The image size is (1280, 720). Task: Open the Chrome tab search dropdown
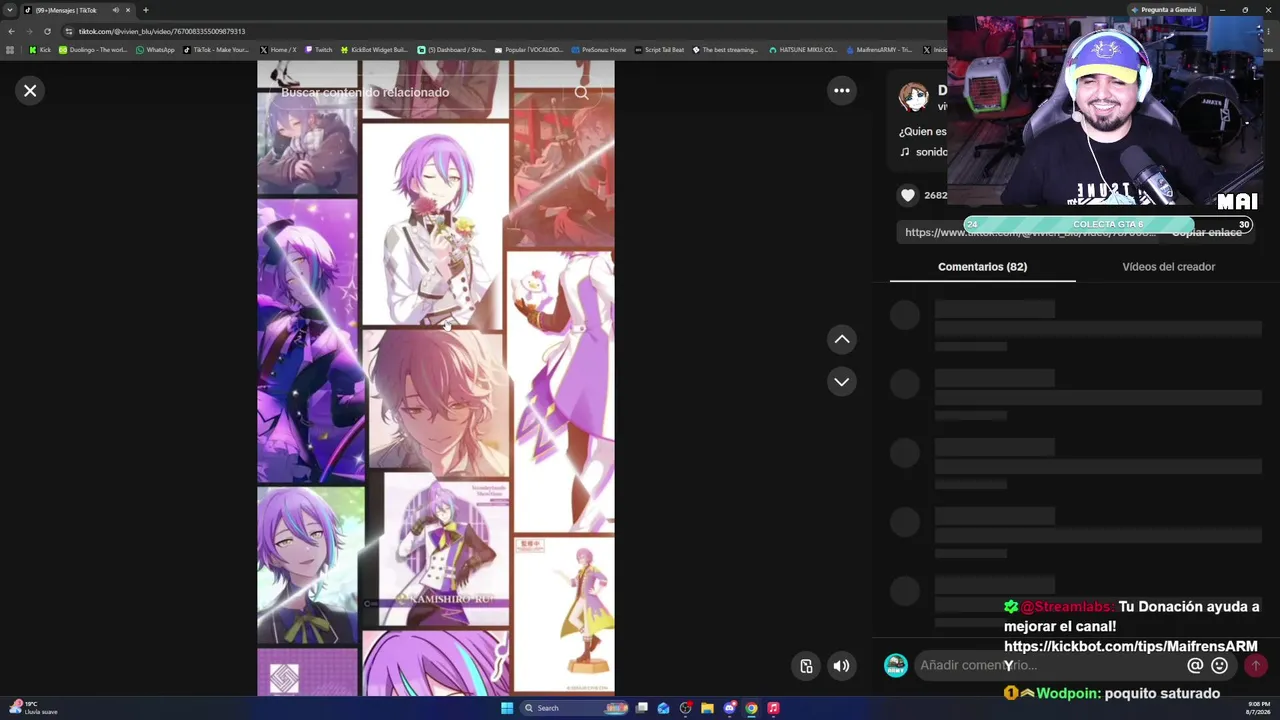tap(10, 10)
